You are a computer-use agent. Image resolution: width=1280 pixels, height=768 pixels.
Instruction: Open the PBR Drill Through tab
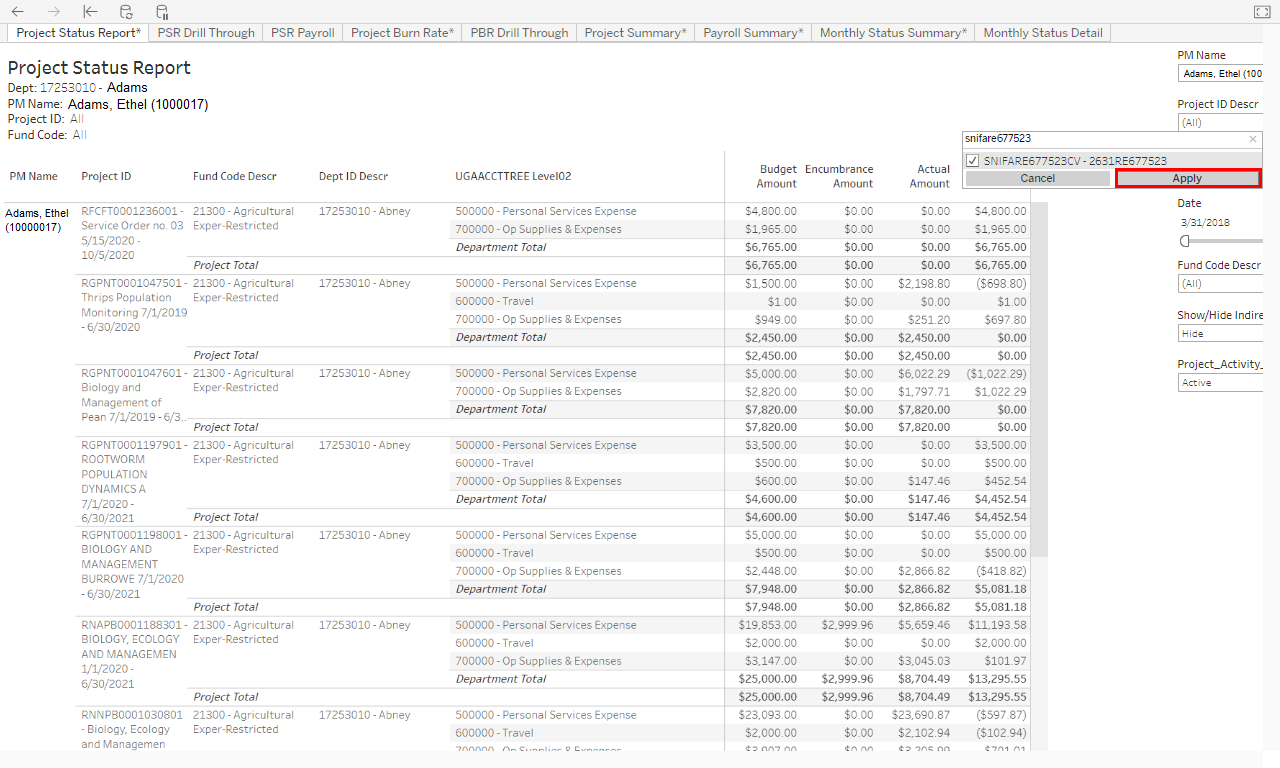(519, 32)
